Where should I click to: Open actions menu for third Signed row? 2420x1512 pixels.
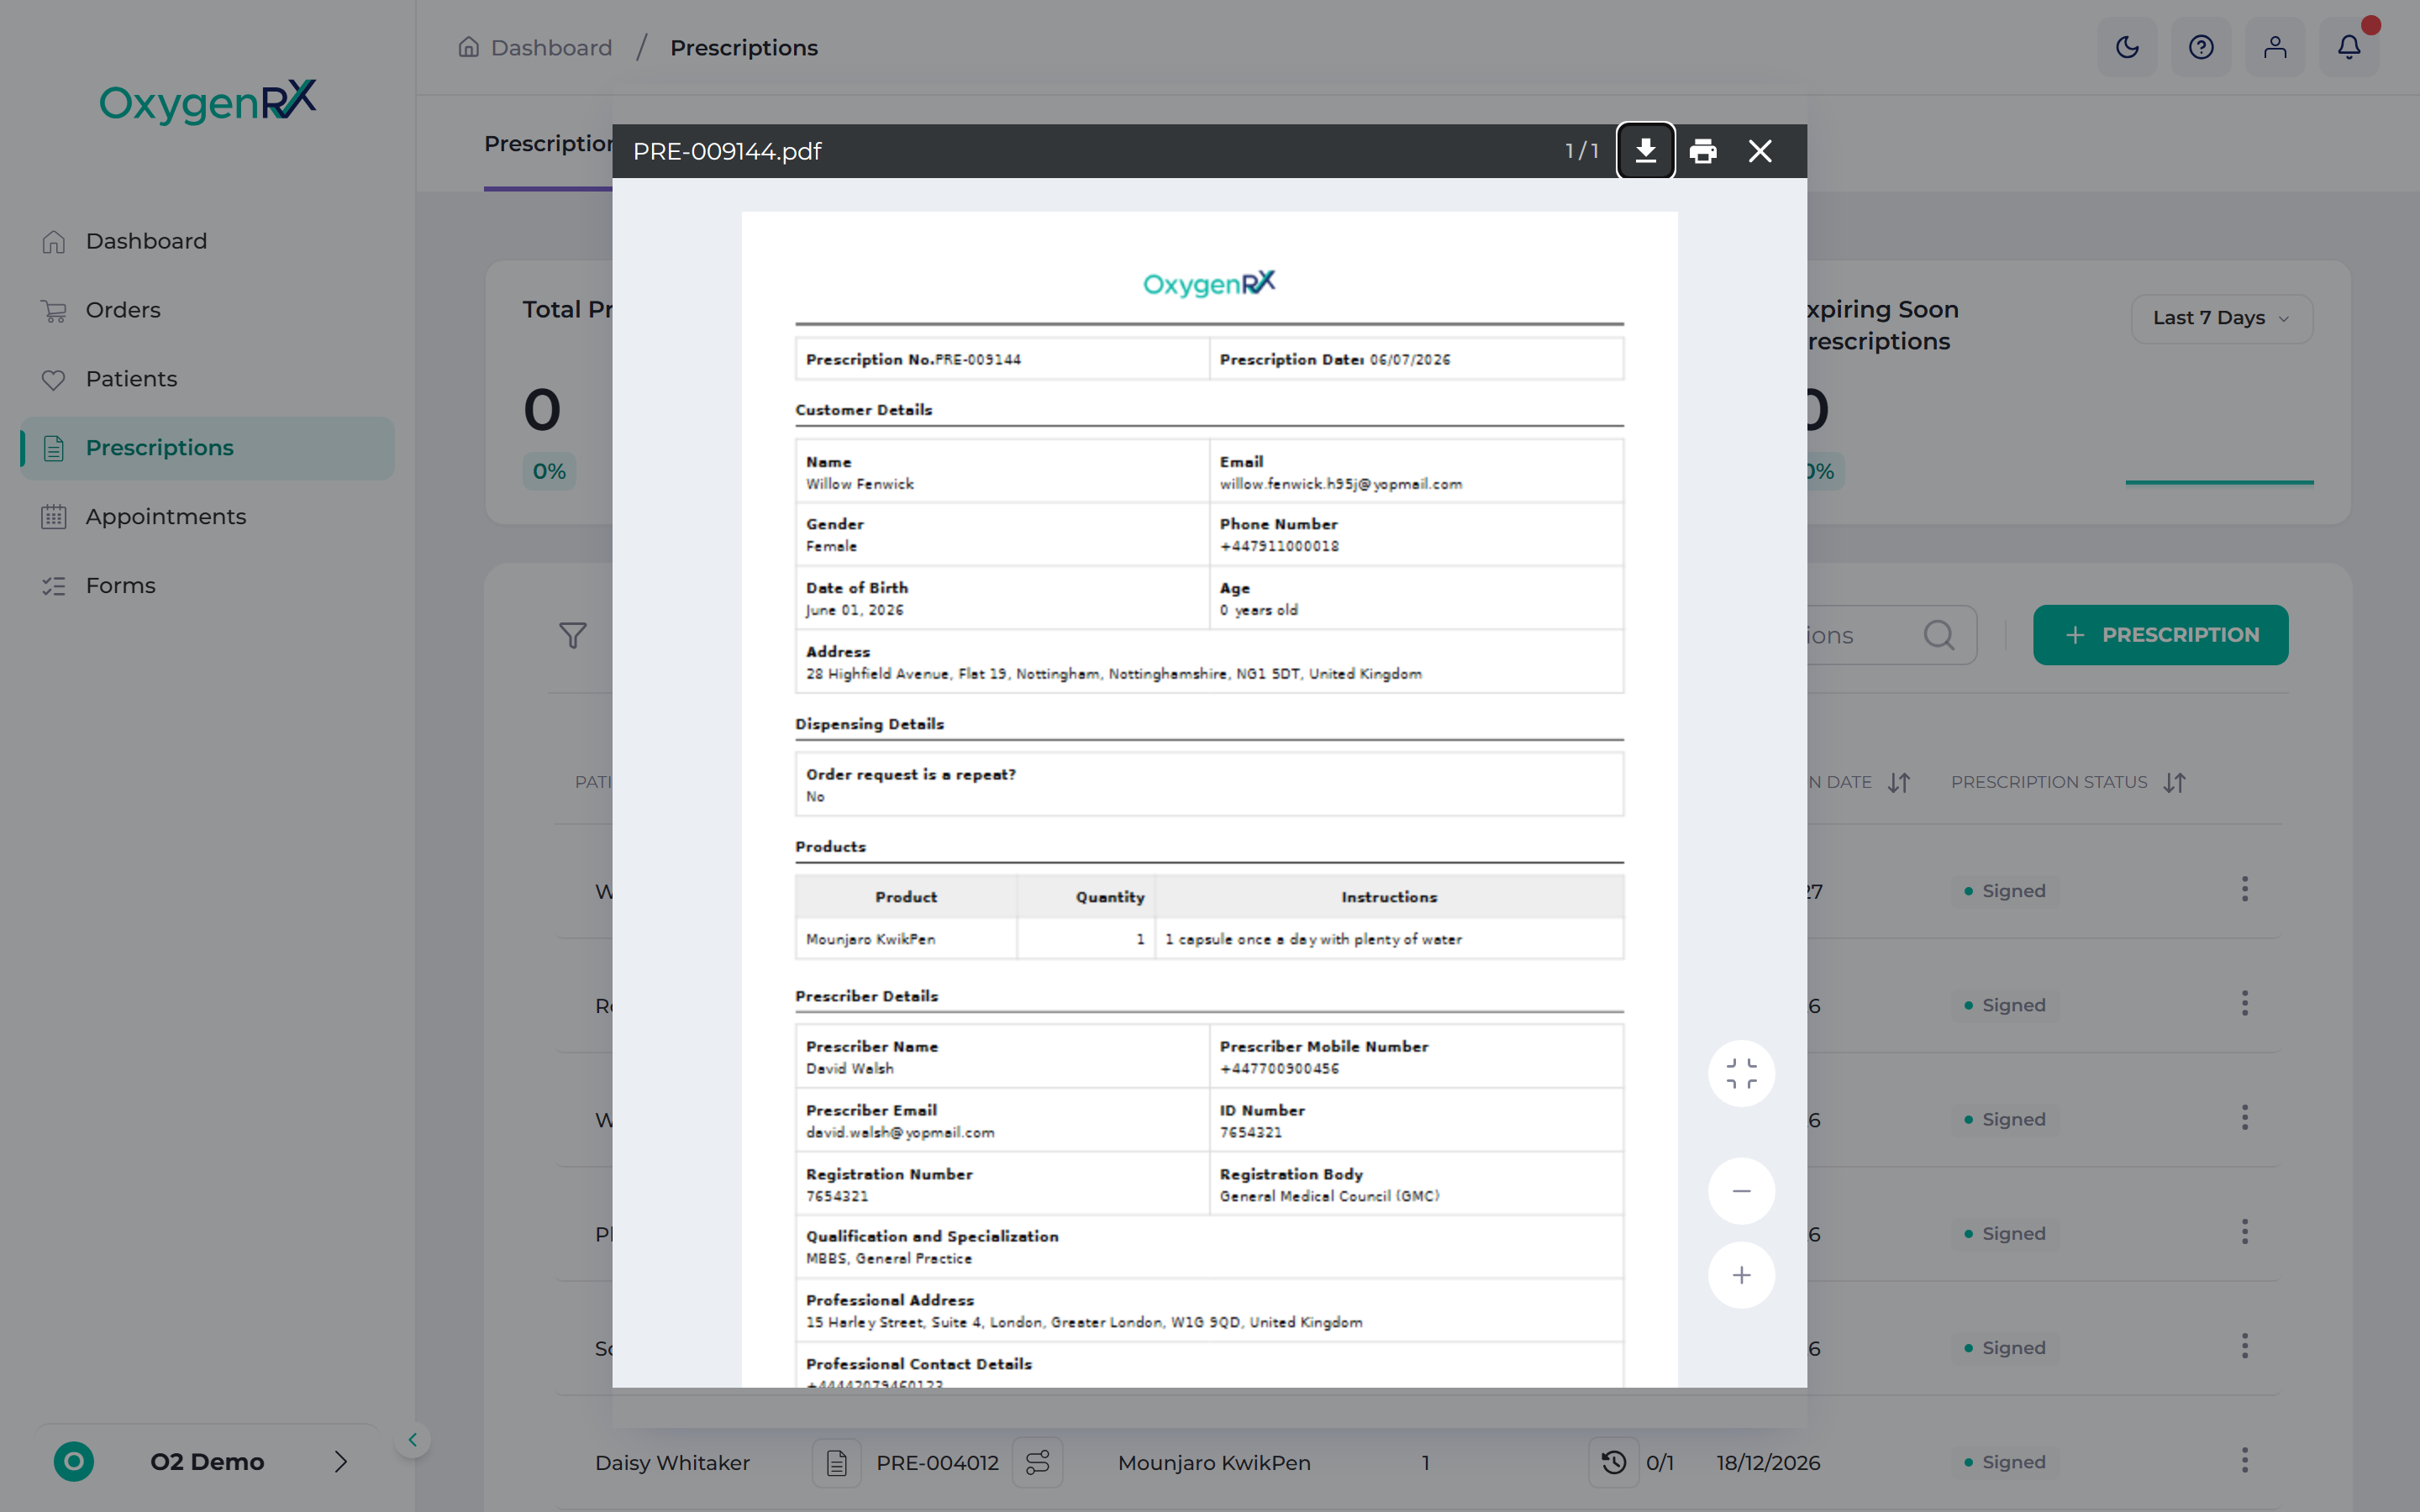(x=2245, y=1118)
